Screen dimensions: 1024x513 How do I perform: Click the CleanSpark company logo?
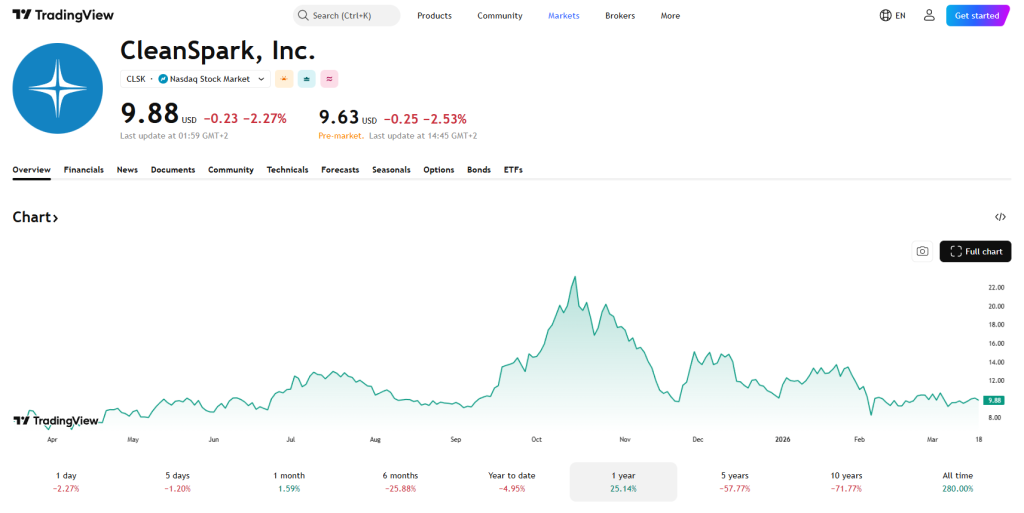point(57,88)
